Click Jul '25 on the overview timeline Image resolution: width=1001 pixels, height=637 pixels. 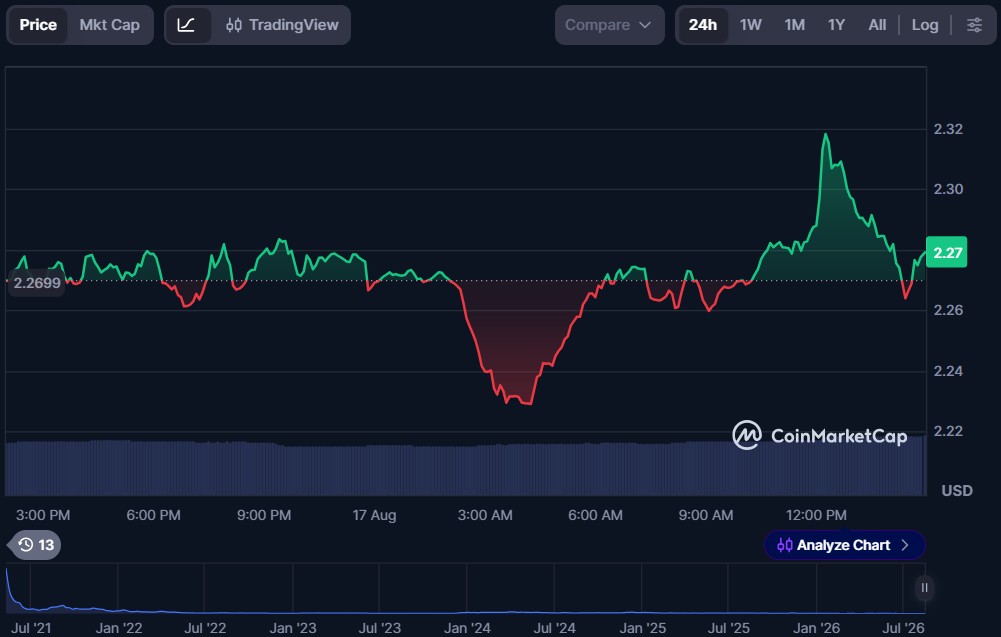pos(728,628)
